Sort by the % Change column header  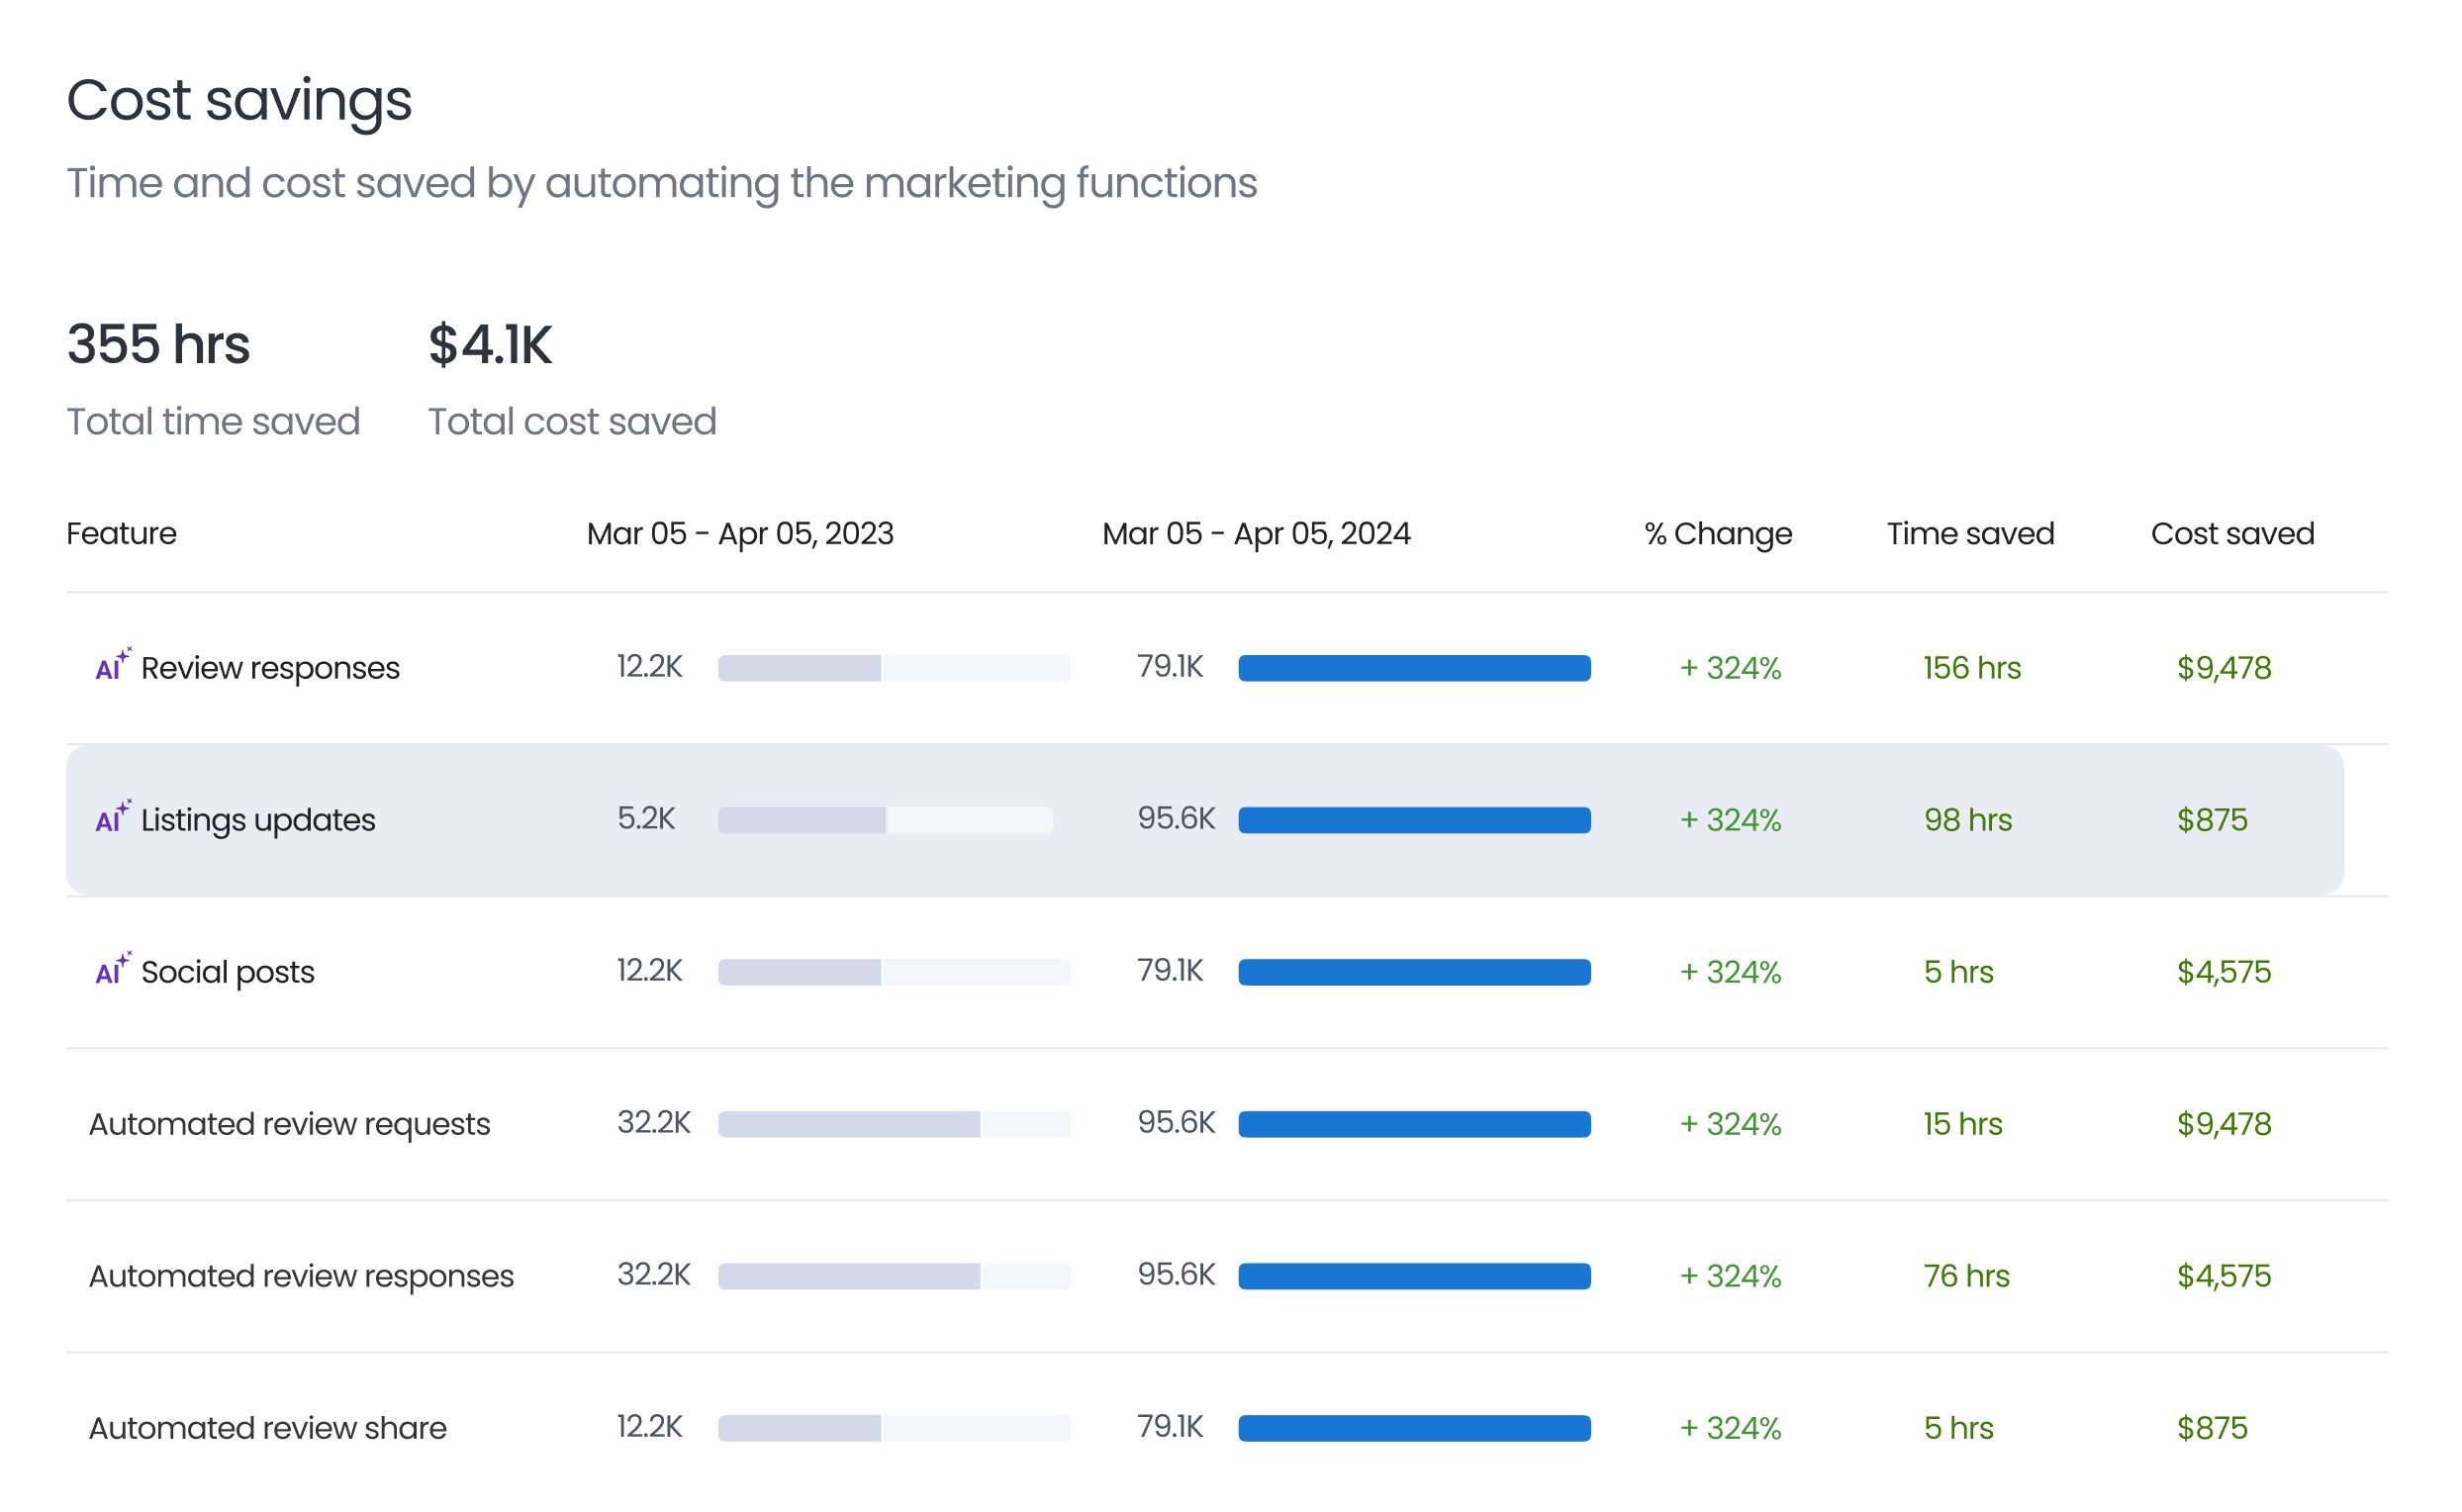click(x=1718, y=534)
